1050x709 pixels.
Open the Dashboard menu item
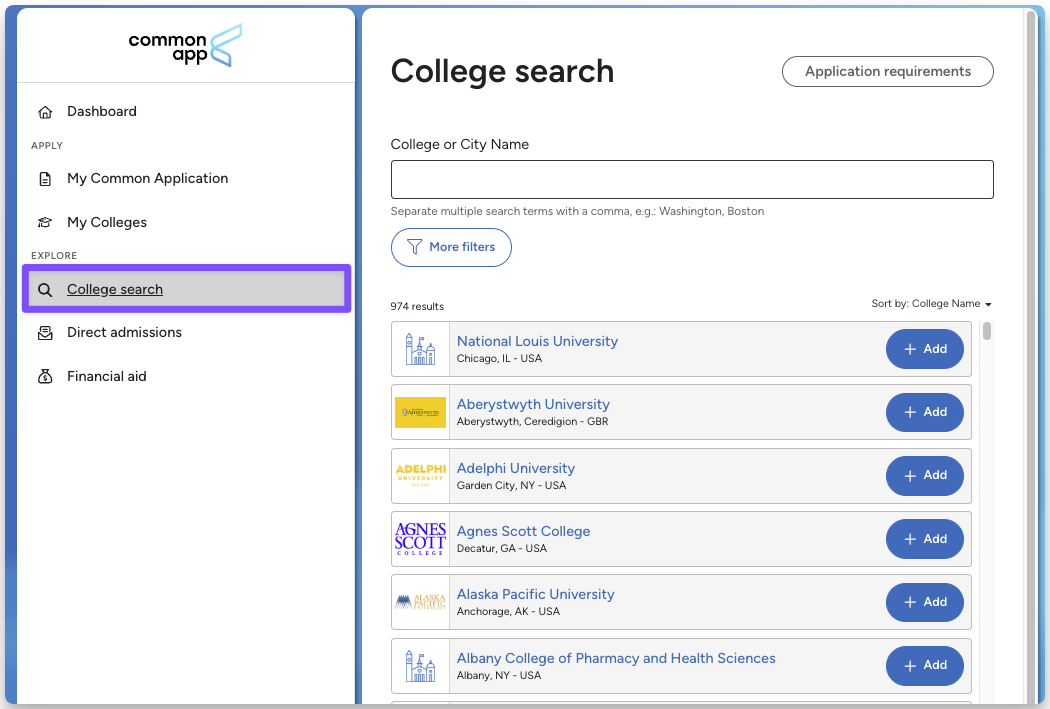click(x=102, y=112)
